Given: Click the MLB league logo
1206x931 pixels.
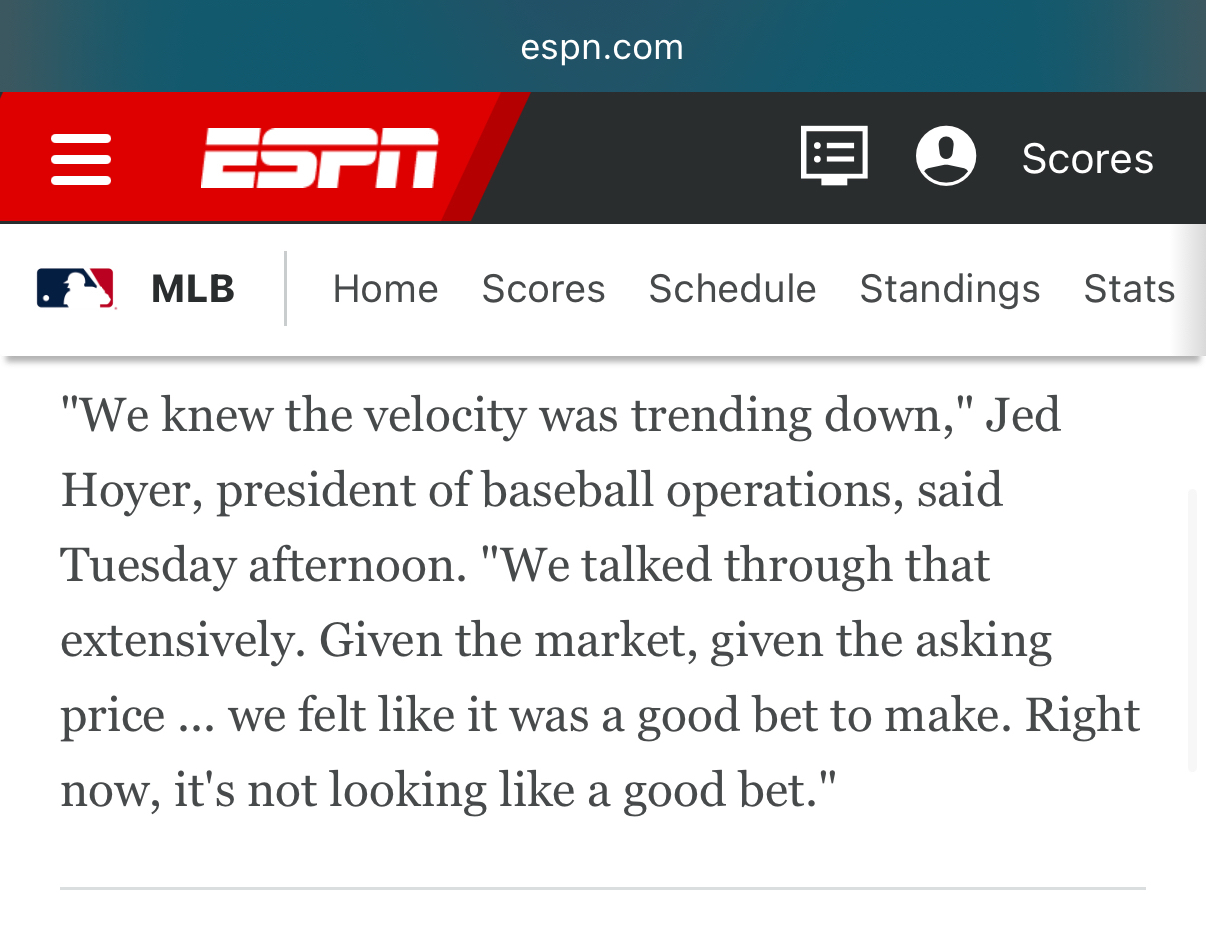Looking at the screenshot, I should (x=75, y=289).
